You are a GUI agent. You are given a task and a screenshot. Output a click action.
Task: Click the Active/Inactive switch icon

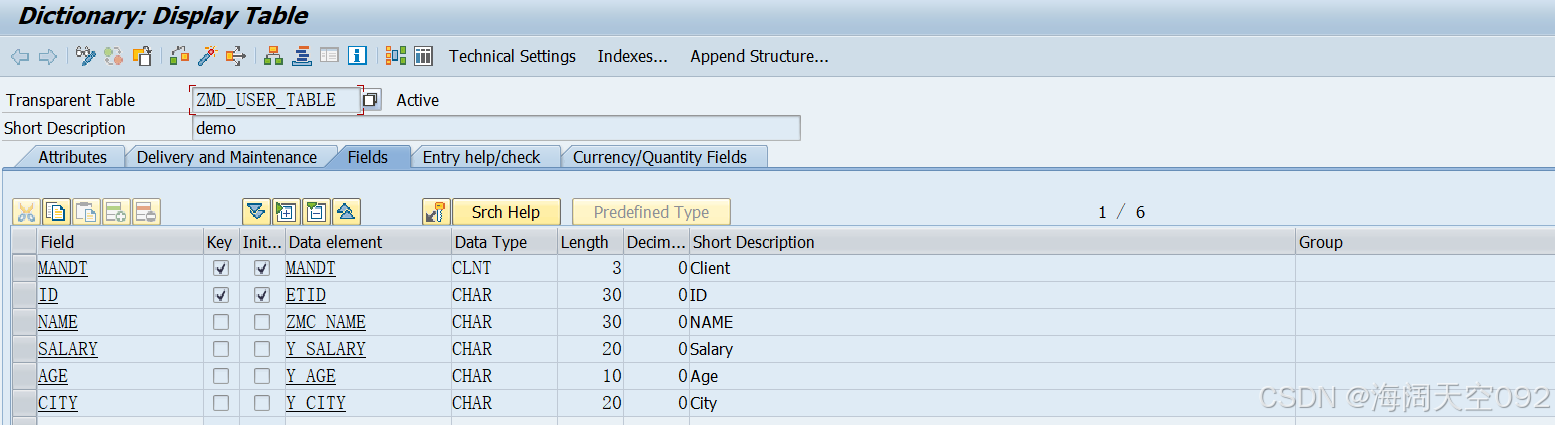click(x=114, y=56)
